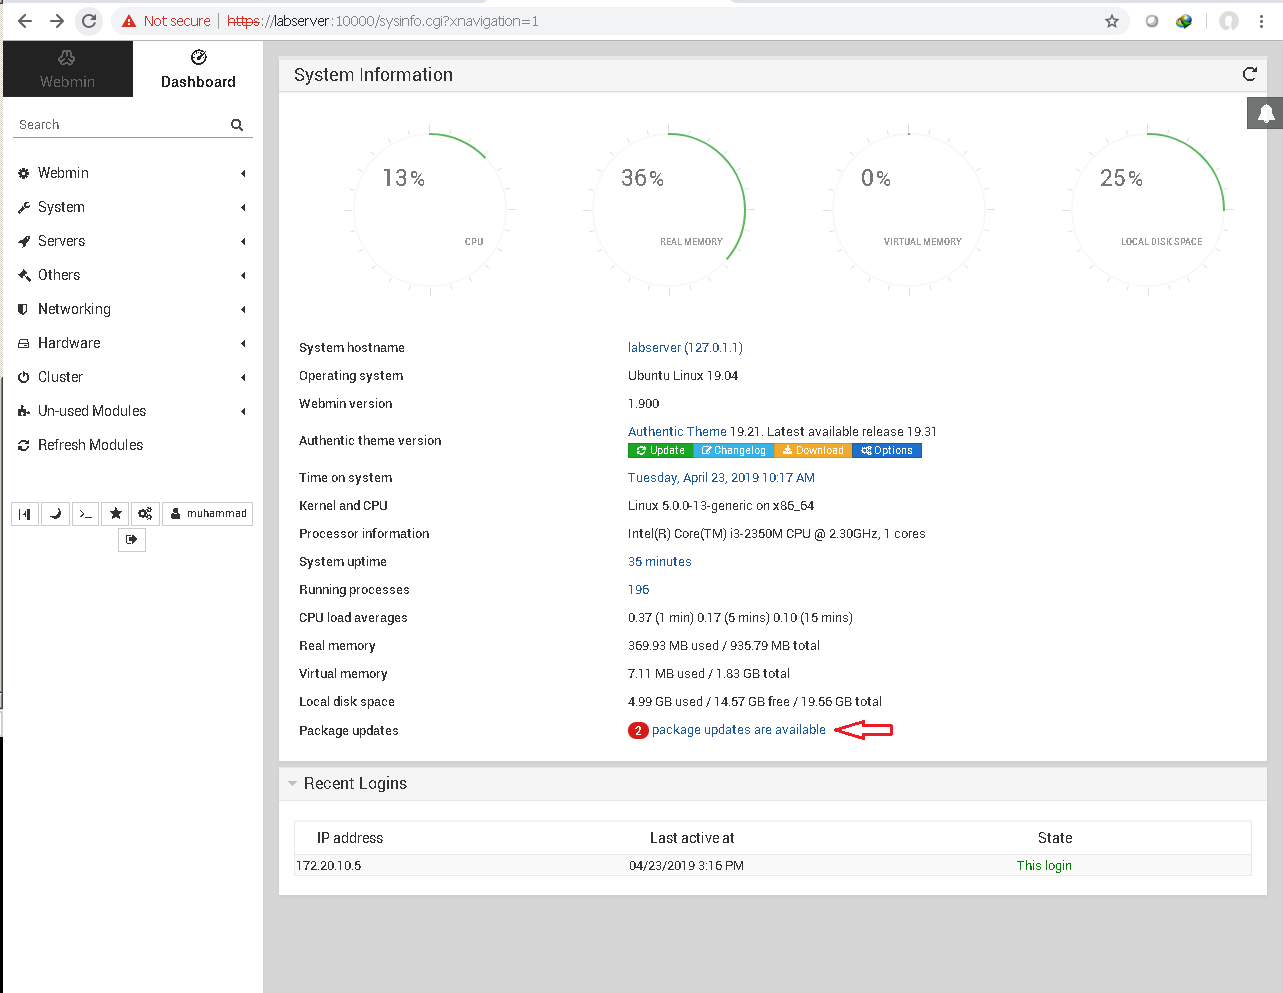Viewport: 1283px width, 993px height.
Task: Open the browser profile avatar icon
Action: (x=1229, y=21)
